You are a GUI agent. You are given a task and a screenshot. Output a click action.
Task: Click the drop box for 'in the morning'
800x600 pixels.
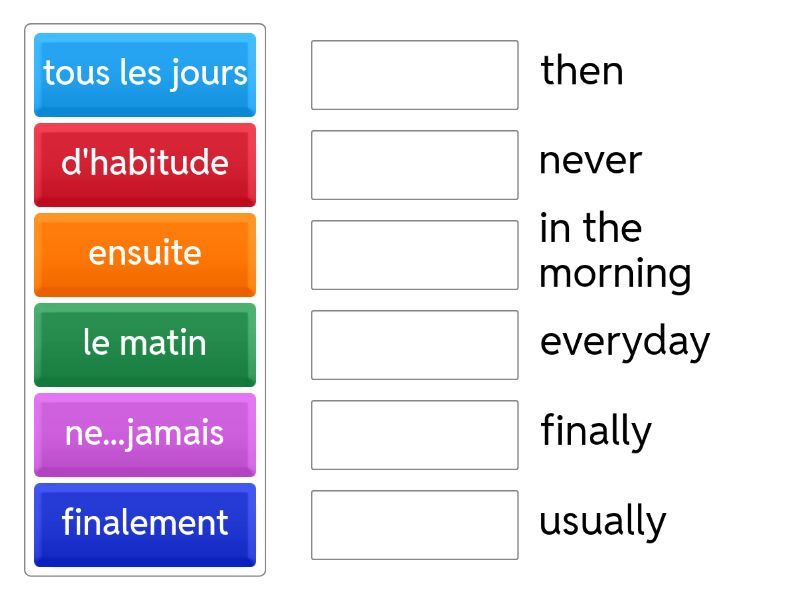click(414, 255)
